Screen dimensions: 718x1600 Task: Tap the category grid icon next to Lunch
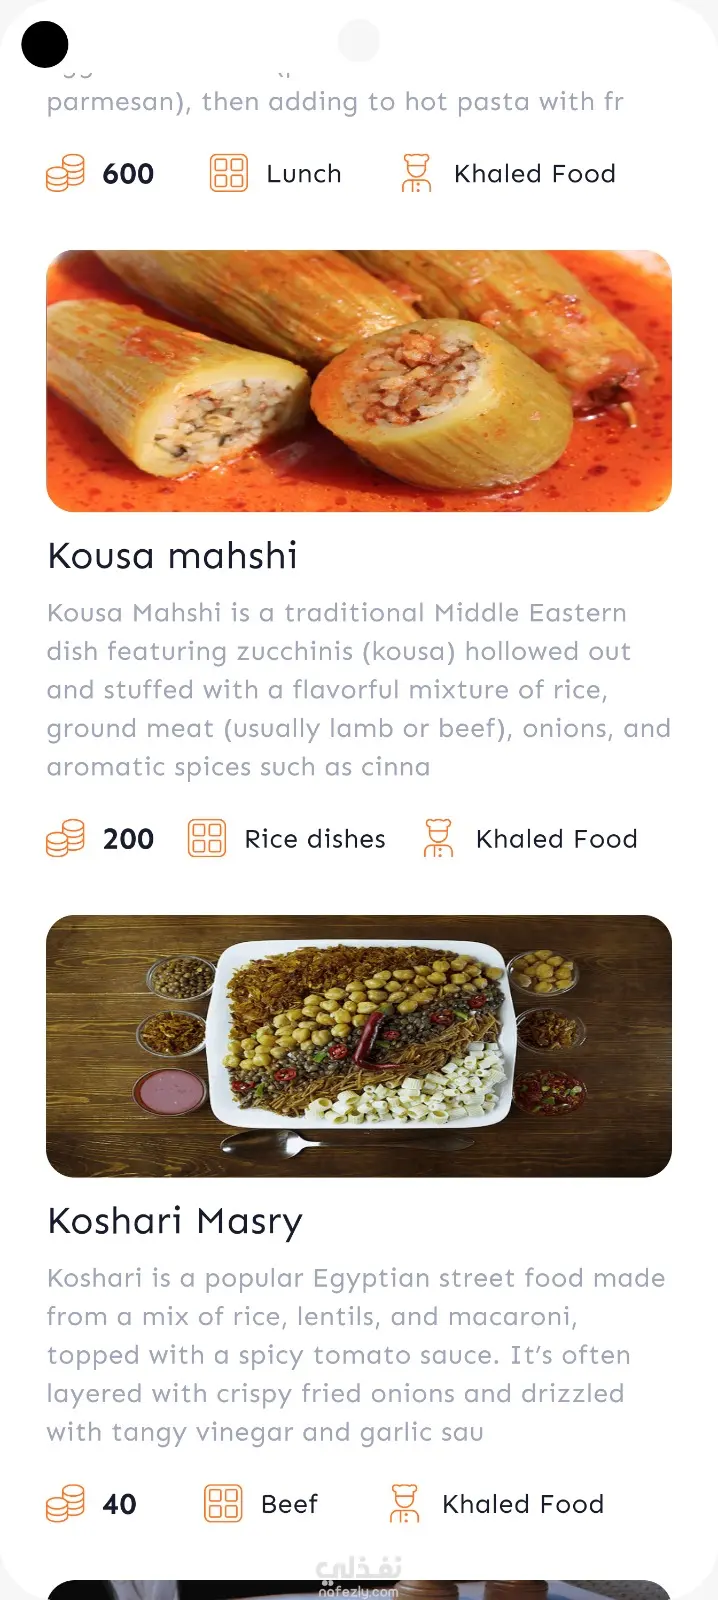(228, 173)
